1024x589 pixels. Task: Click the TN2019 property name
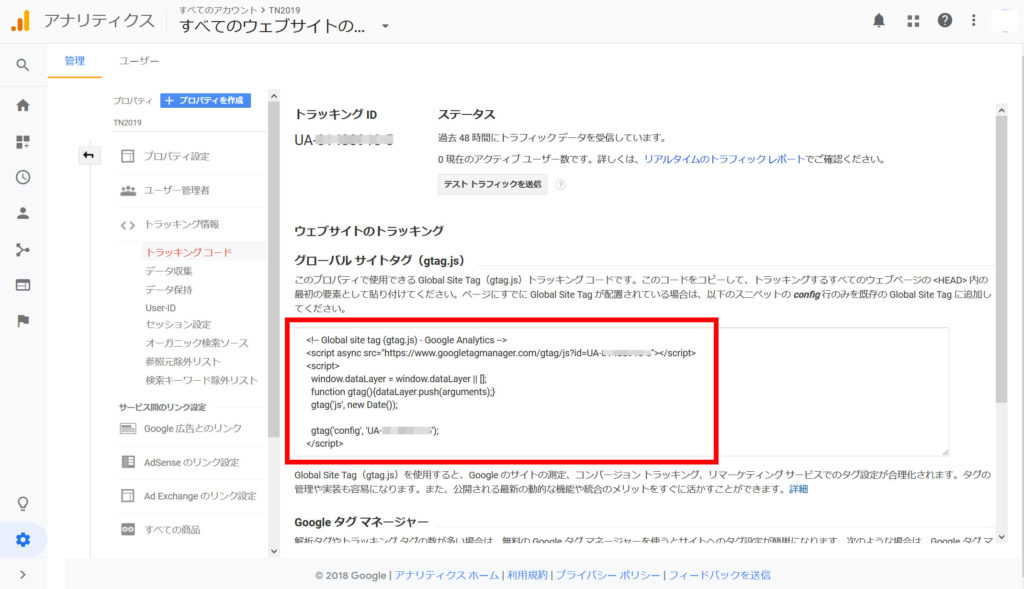[127, 123]
